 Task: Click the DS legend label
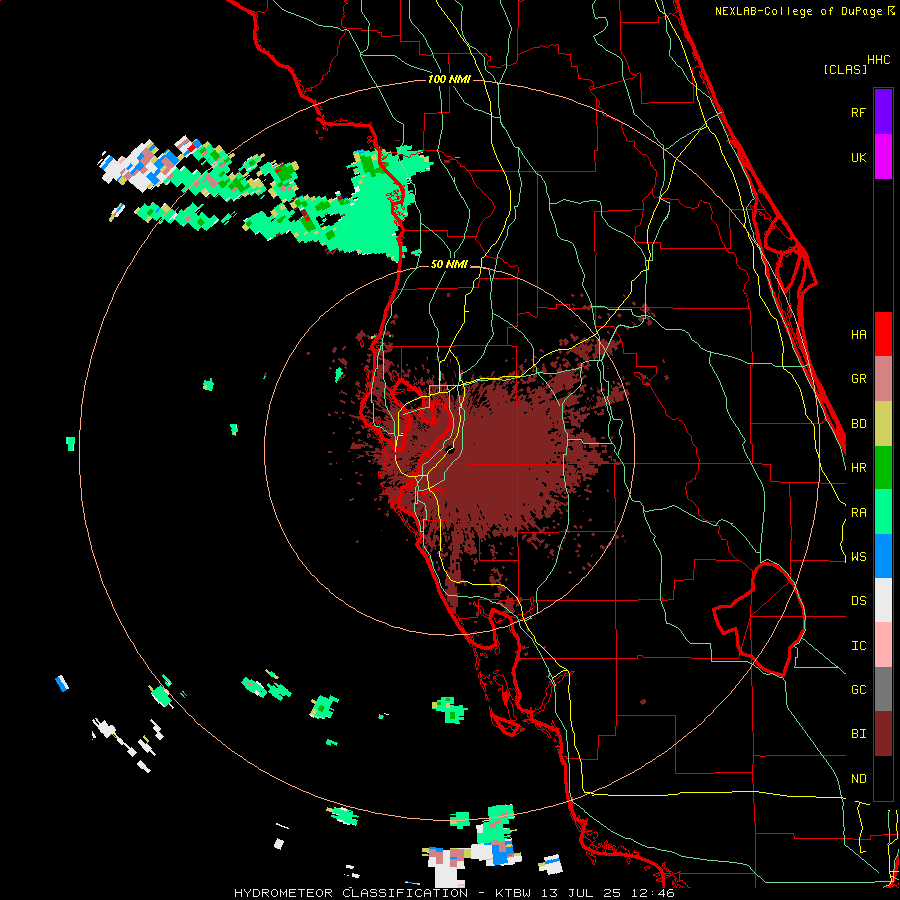coord(858,601)
